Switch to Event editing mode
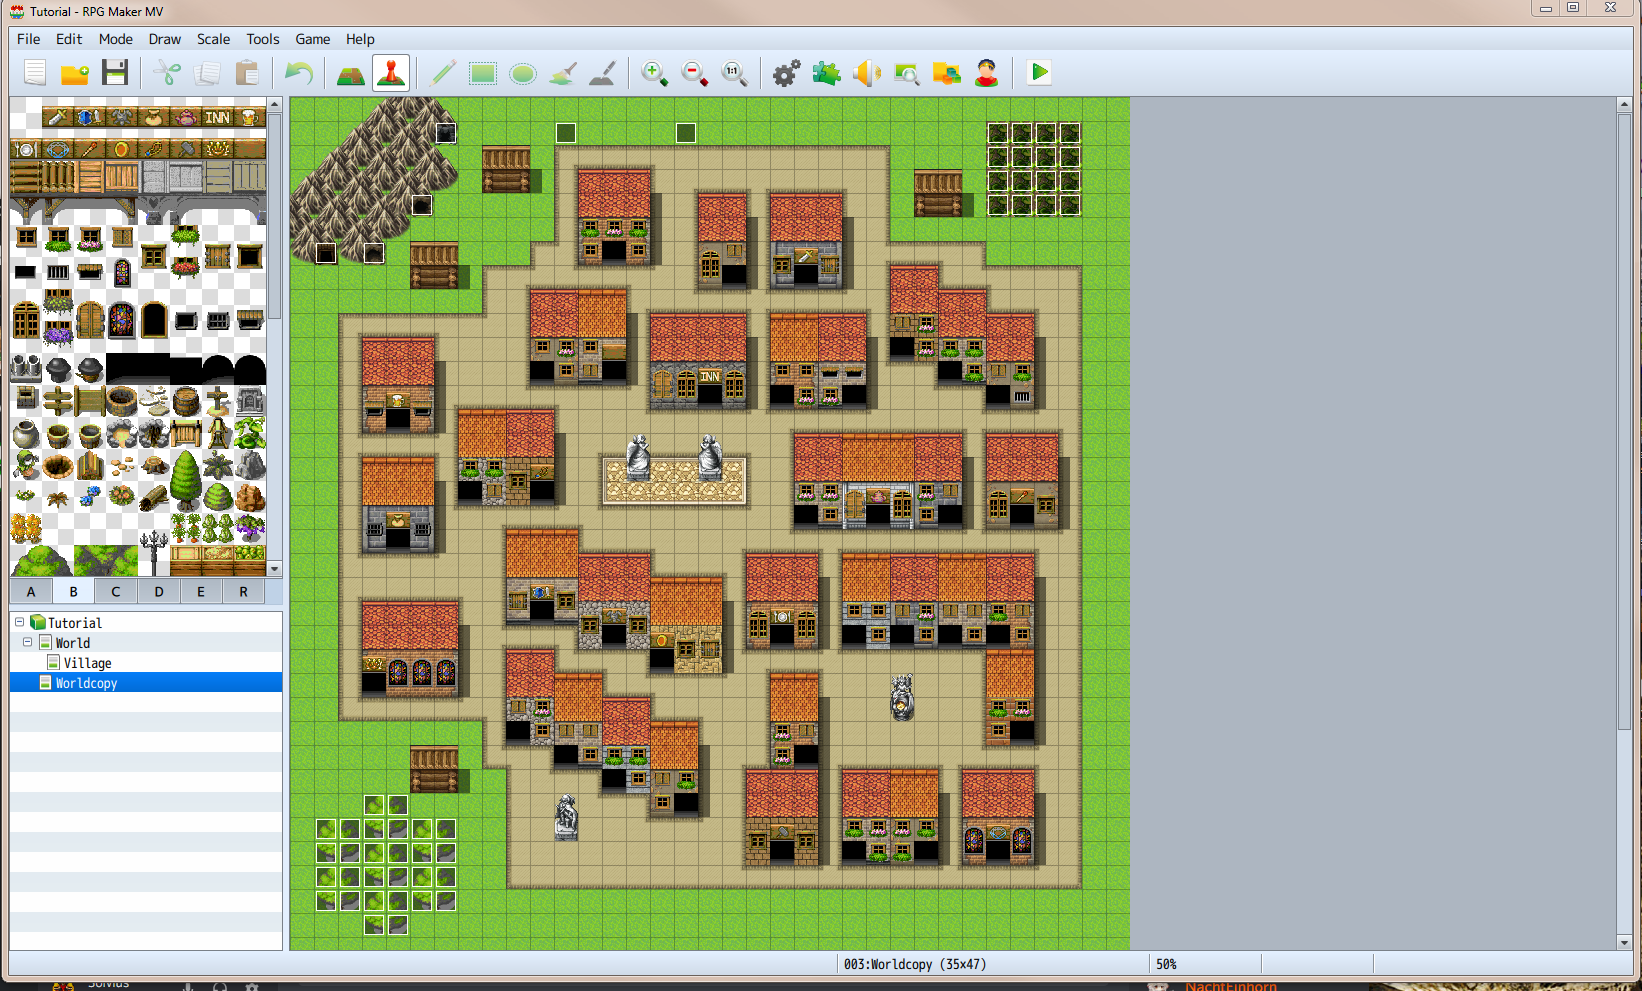 (x=391, y=73)
